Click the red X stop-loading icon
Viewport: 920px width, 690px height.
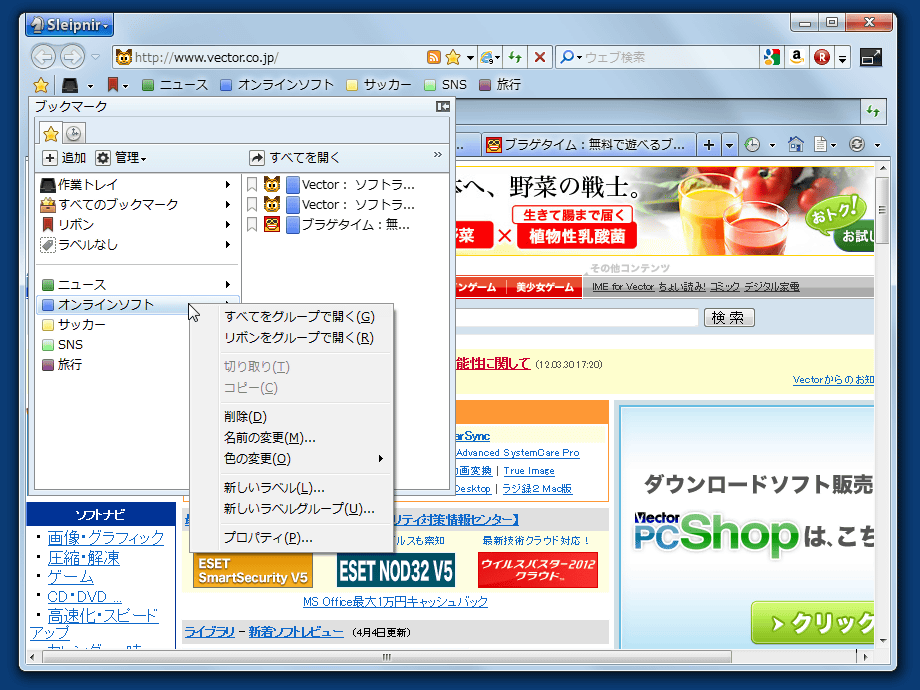(540, 57)
